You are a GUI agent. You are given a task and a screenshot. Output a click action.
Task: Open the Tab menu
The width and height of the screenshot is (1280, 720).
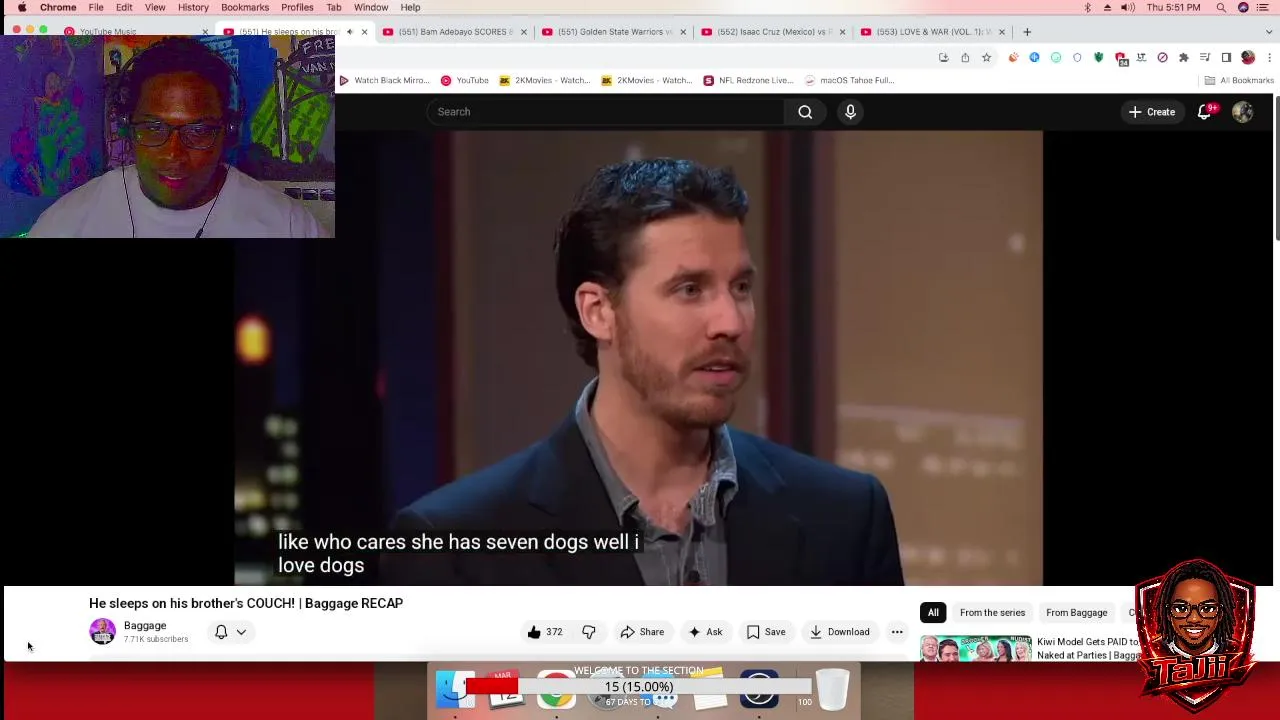coord(334,7)
